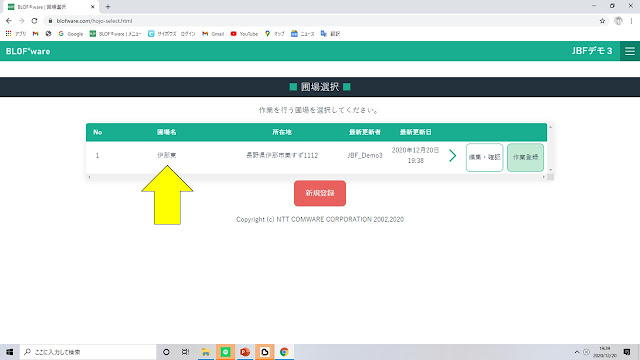Image resolution: width=640 pixels, height=360 pixels.
Task: Click the Gmail M icon bookmark next to アプリ
Action: point(36,33)
